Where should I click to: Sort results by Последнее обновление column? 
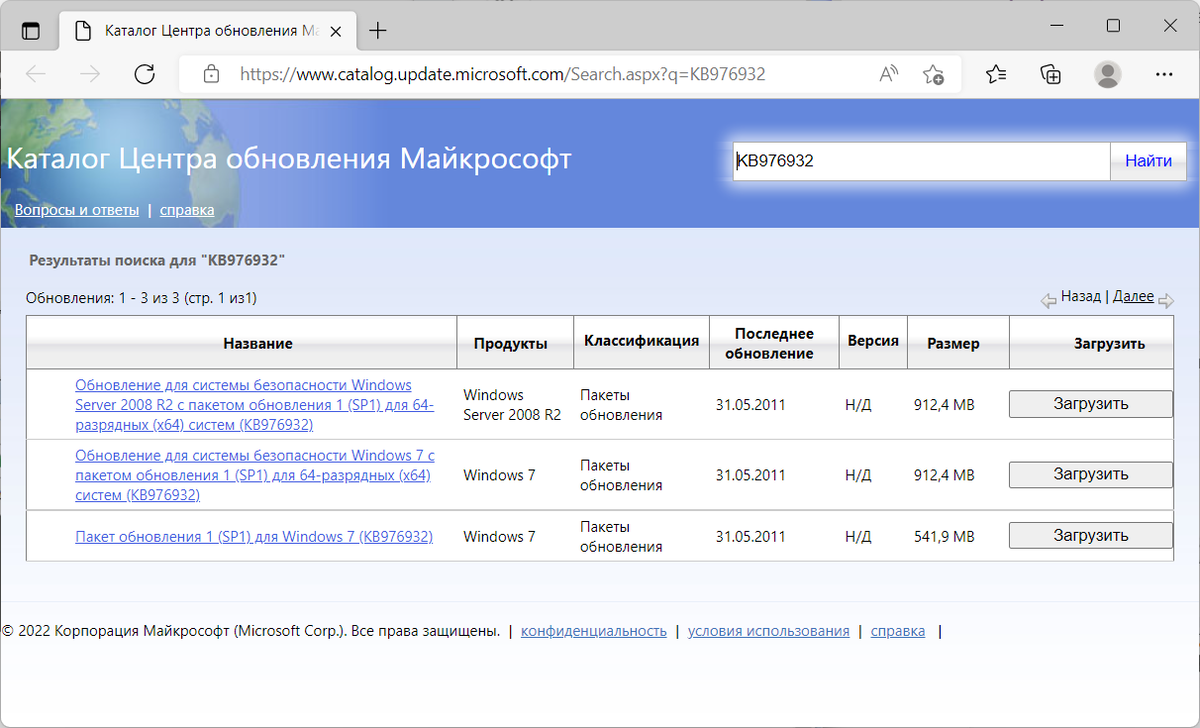pos(774,343)
